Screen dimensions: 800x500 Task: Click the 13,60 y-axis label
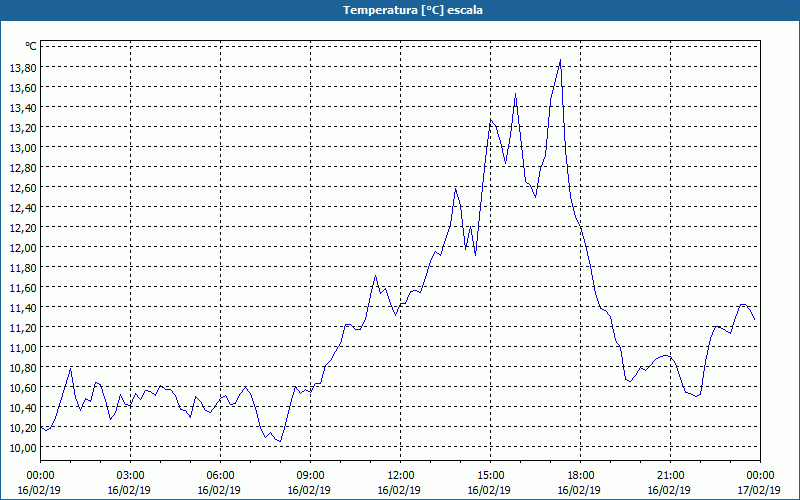[23, 87]
